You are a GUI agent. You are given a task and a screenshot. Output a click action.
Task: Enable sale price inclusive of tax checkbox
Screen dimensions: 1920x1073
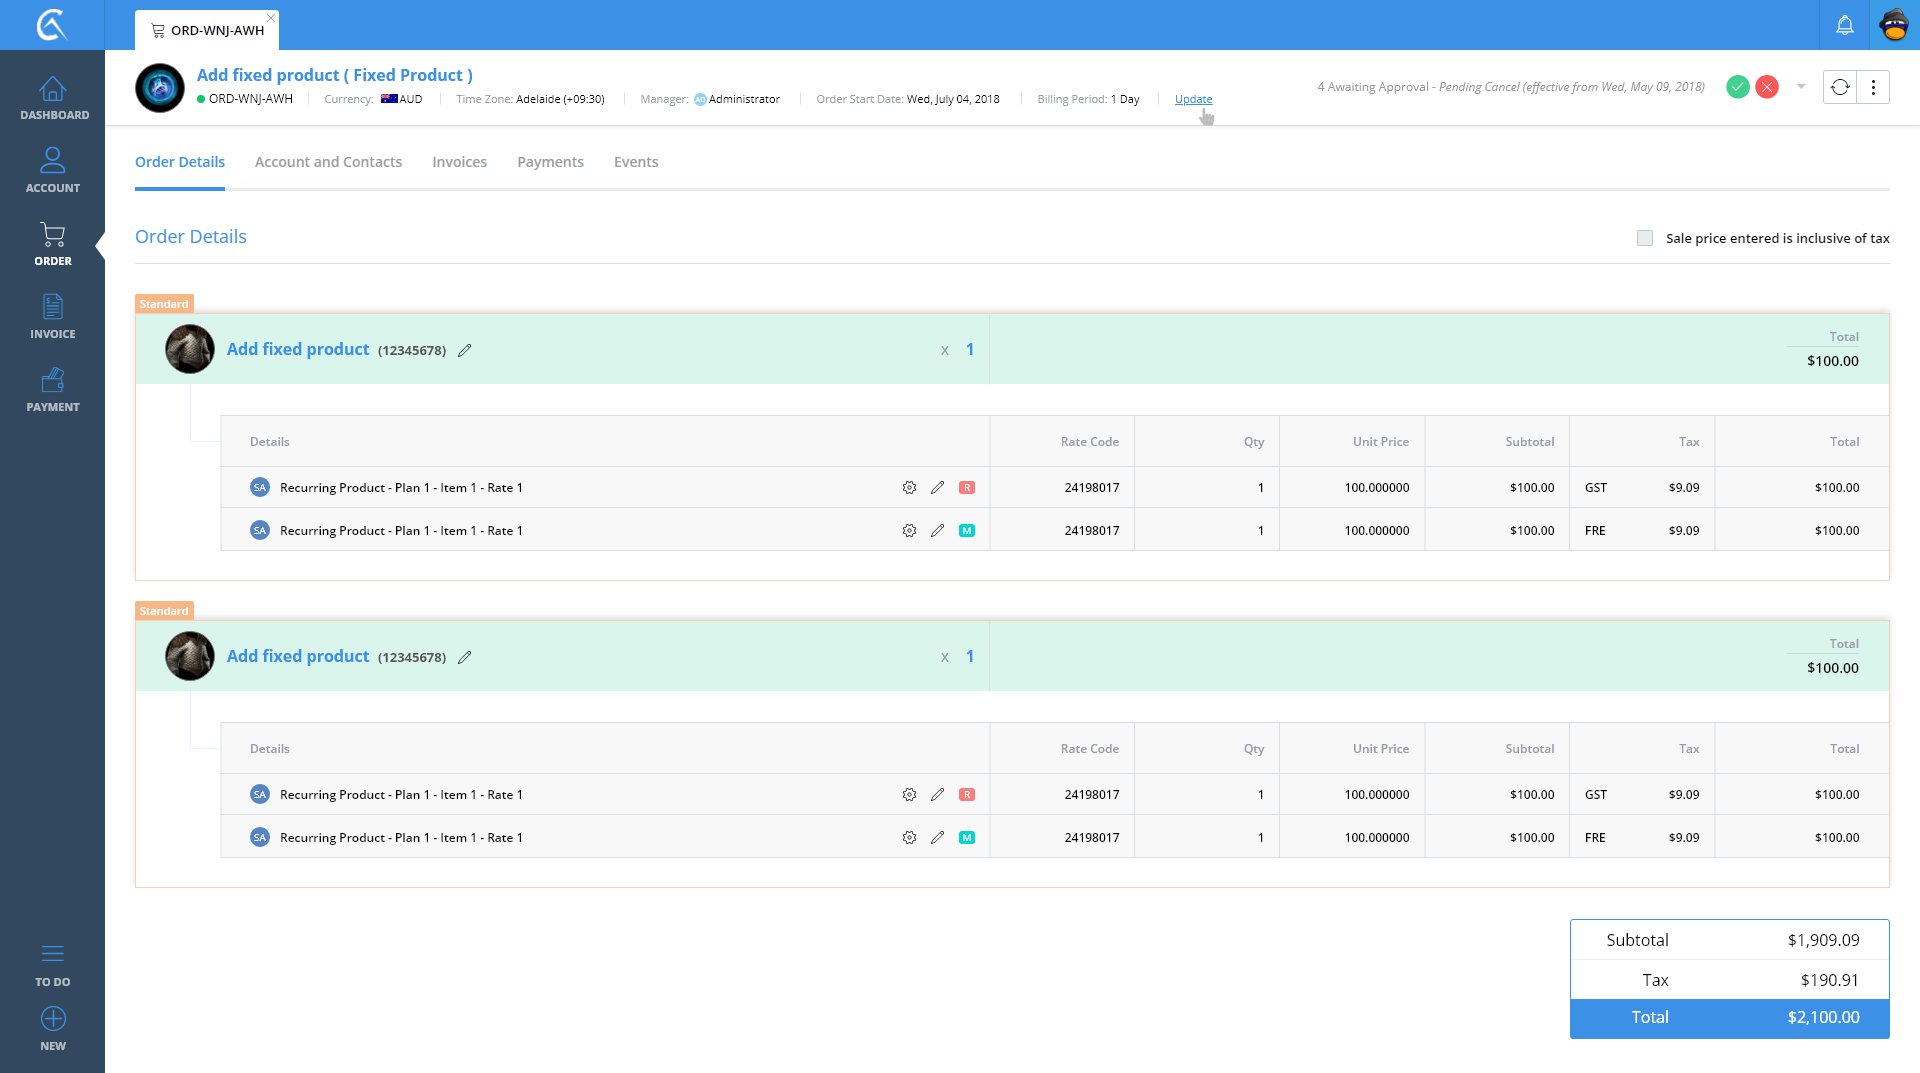(x=1645, y=238)
